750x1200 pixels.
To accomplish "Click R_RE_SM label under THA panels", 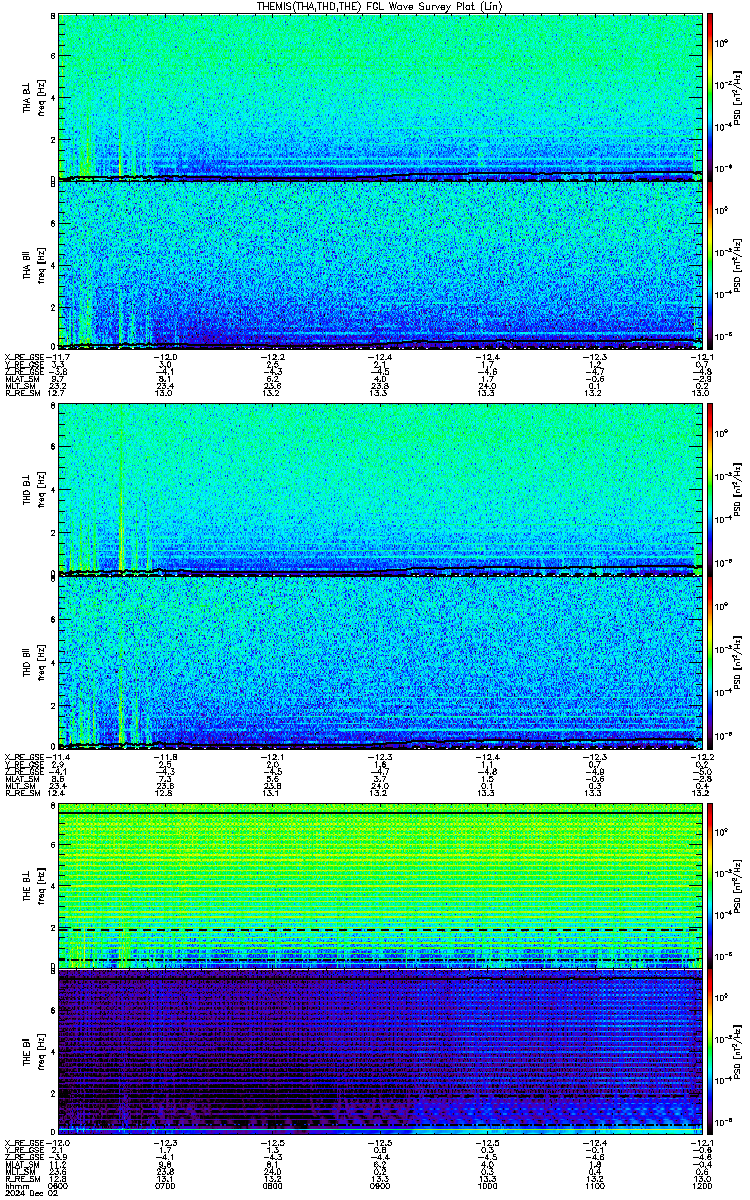I will coord(21,393).
